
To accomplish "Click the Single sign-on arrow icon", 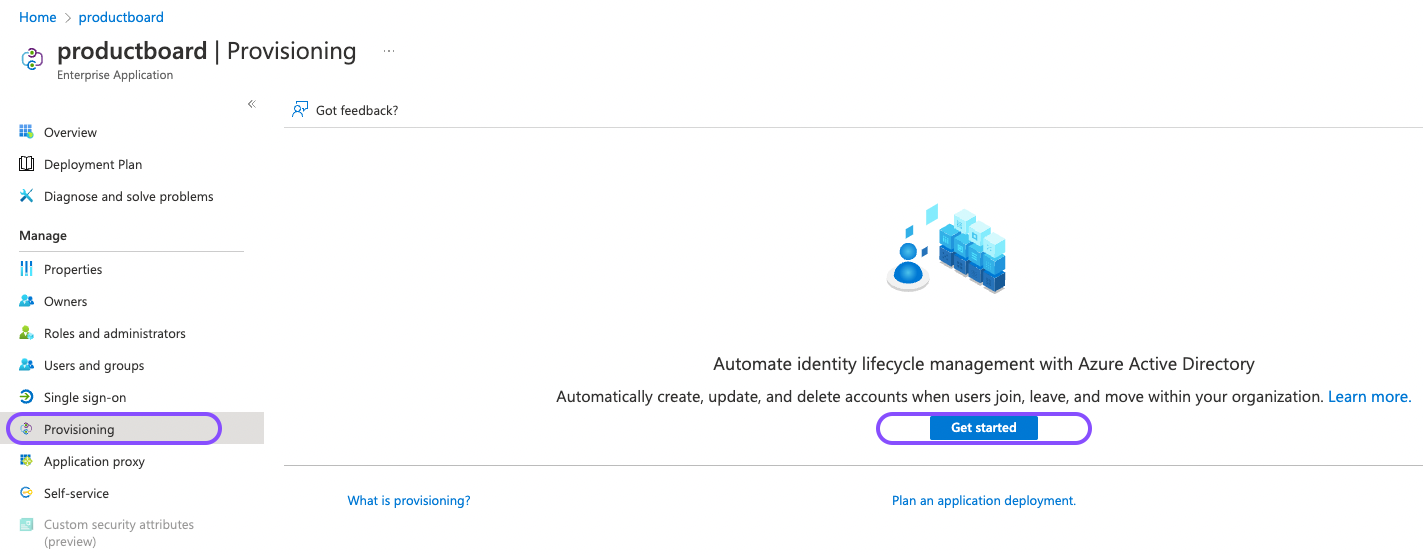I will click(27, 397).
